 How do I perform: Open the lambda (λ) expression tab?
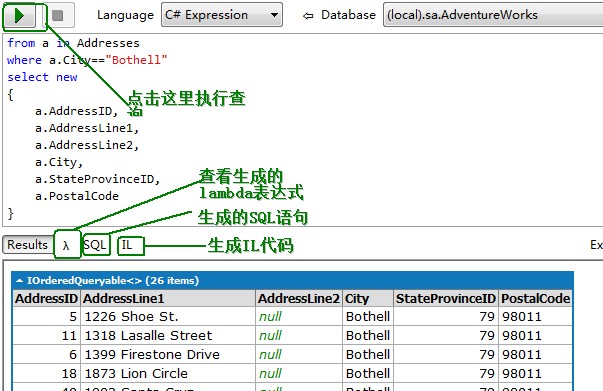(x=67, y=245)
